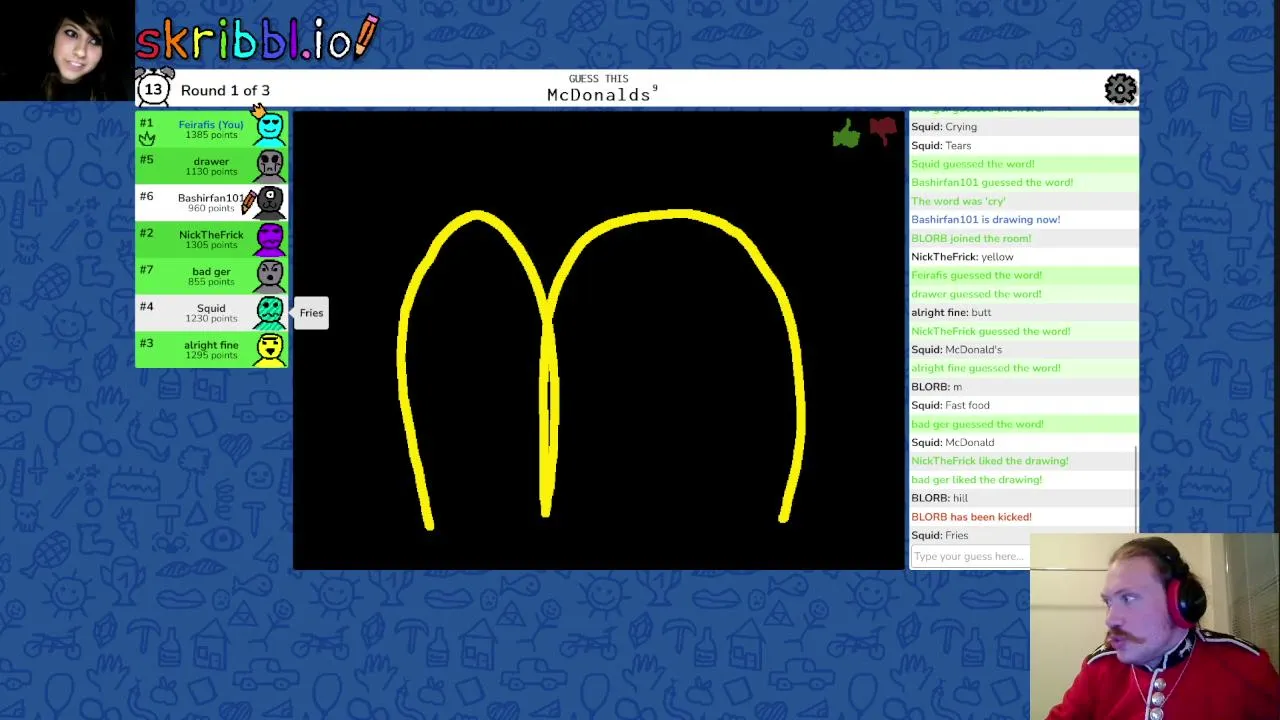Select drawer's gray avatar
1280x720 pixels.
click(269, 165)
